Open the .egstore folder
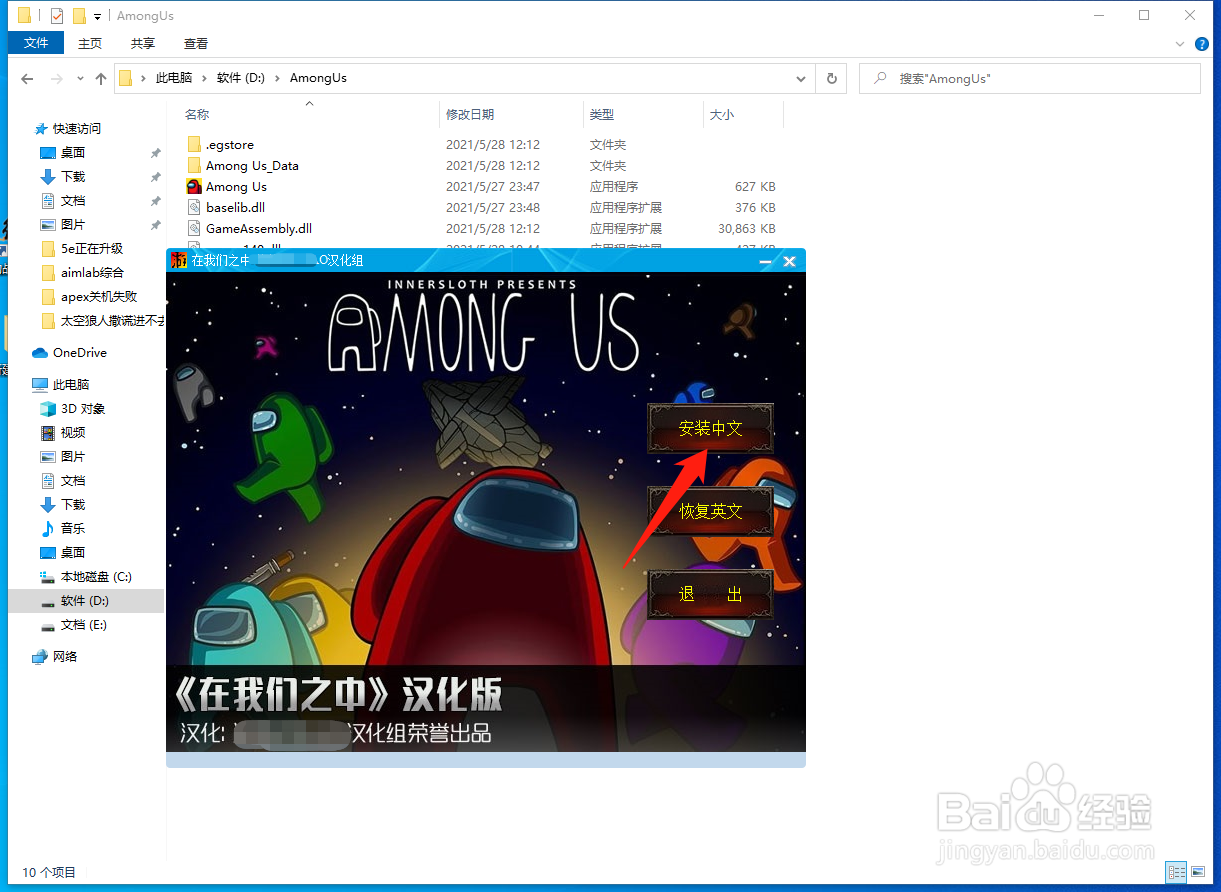The width and height of the screenshot is (1221, 892). 228,144
